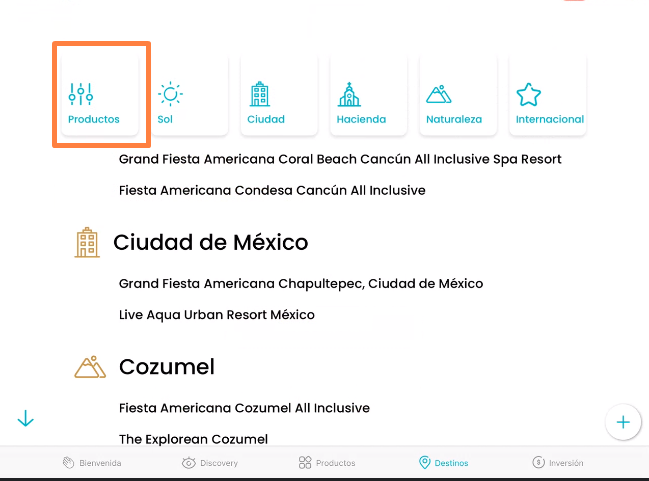Click the Cozumel heading
The height and width of the screenshot is (481, 649).
pyautogui.click(x=167, y=367)
